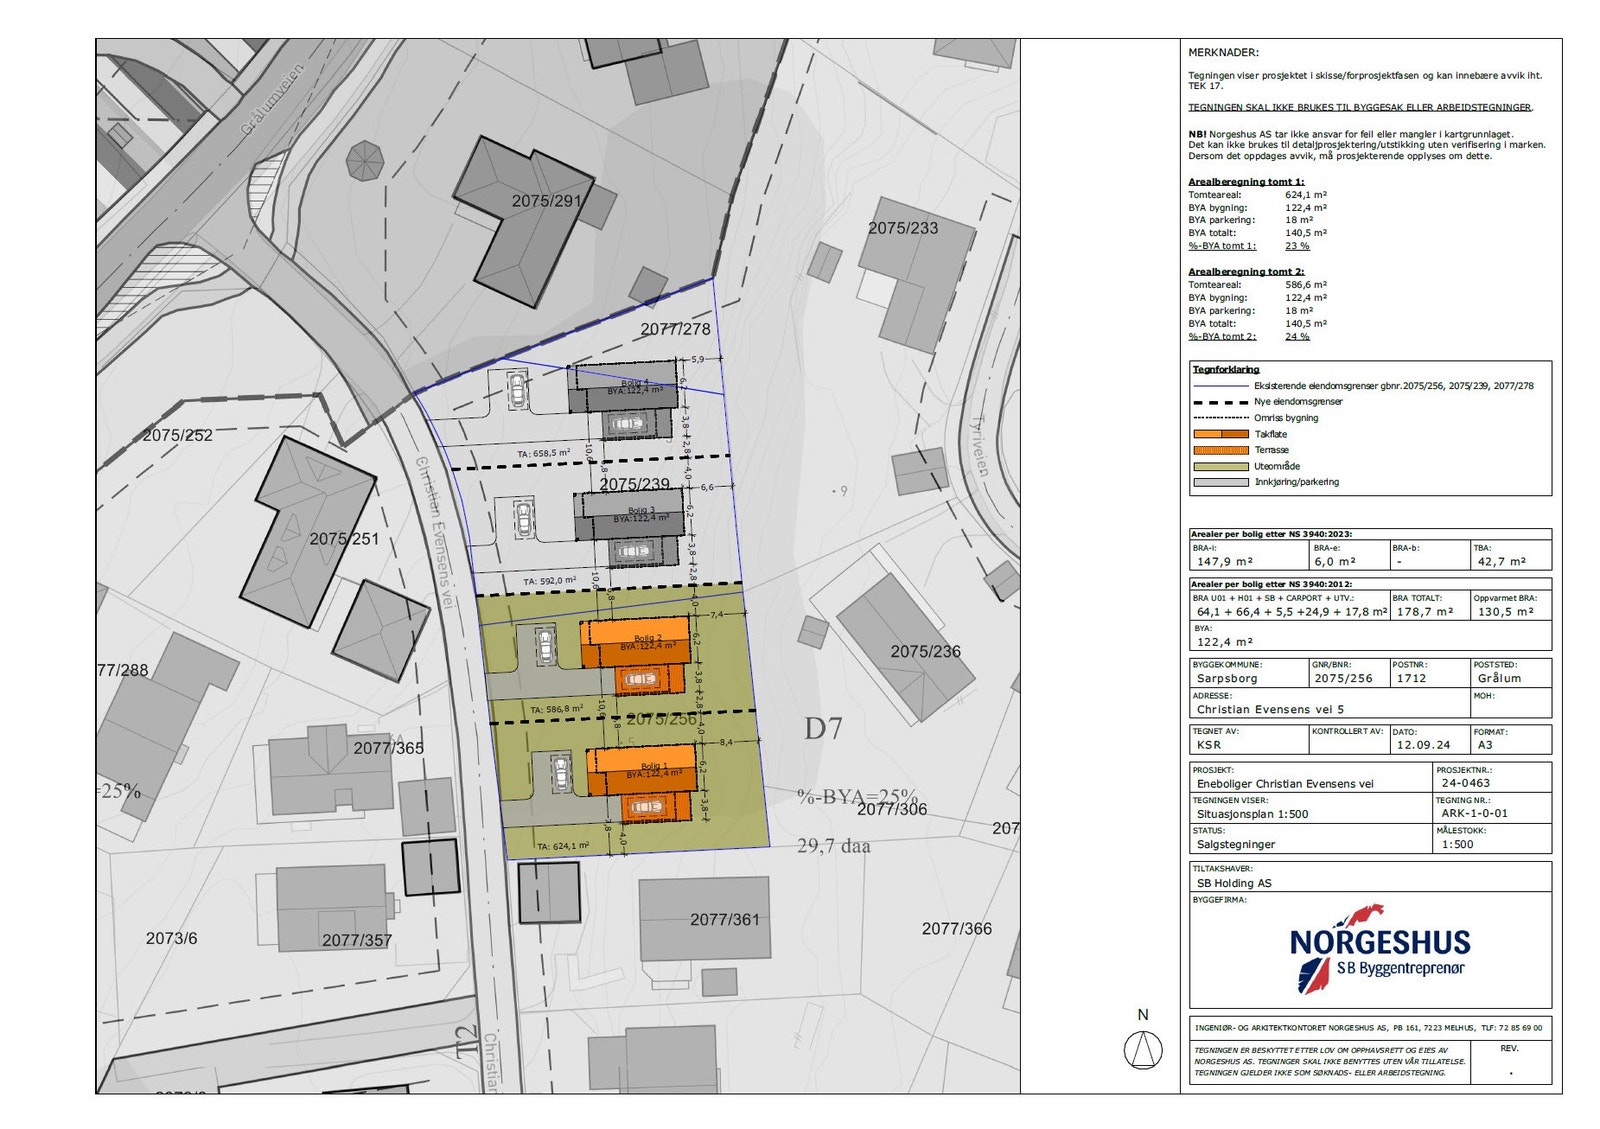Click the Poststed value 'Grålum'

pos(1499,678)
